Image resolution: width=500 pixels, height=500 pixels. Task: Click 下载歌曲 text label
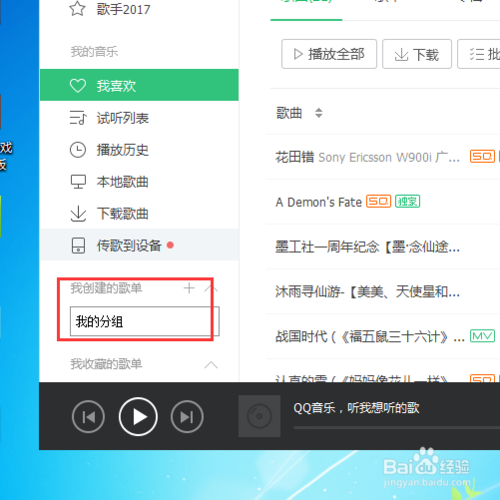123,214
